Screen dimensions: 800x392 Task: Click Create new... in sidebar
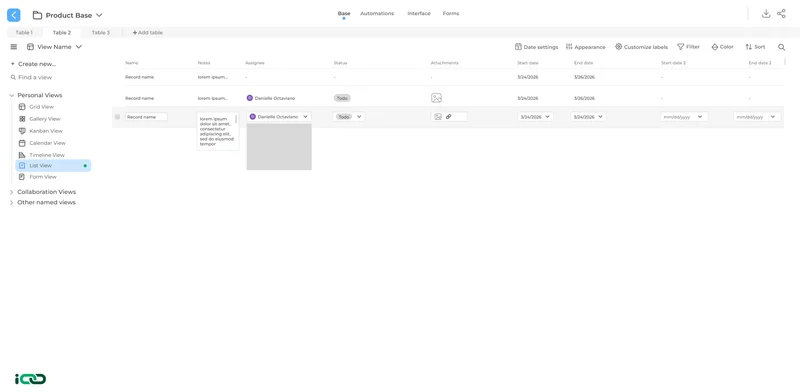[34, 64]
